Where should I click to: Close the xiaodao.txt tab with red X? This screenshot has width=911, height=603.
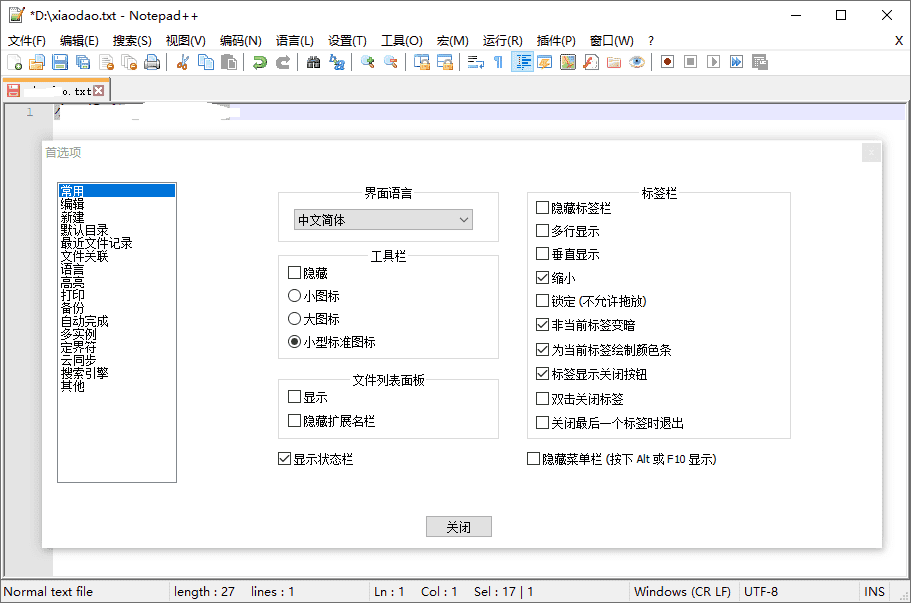99,91
